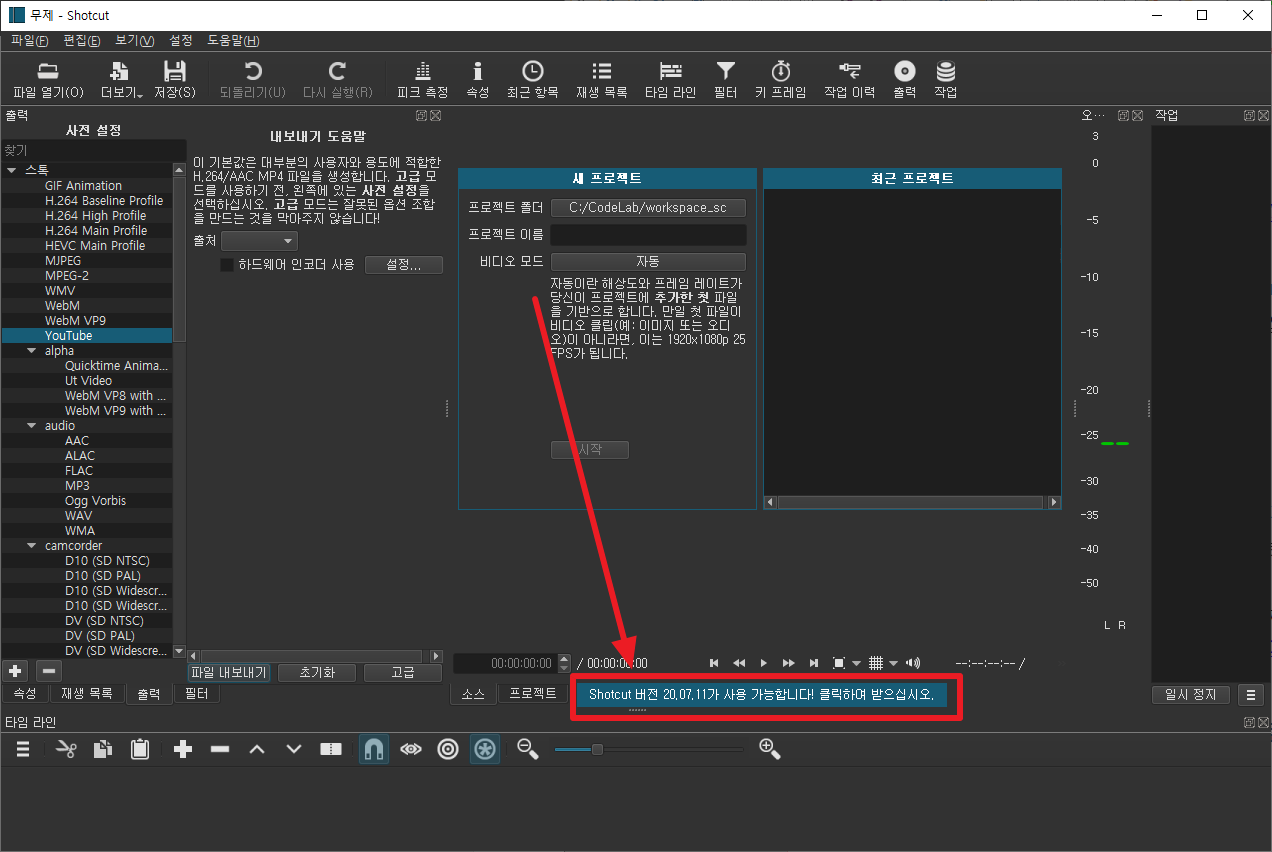Screen dimensions: 1272x852
Task: Open the 비디오 모드 자동 selector
Action: [648, 262]
